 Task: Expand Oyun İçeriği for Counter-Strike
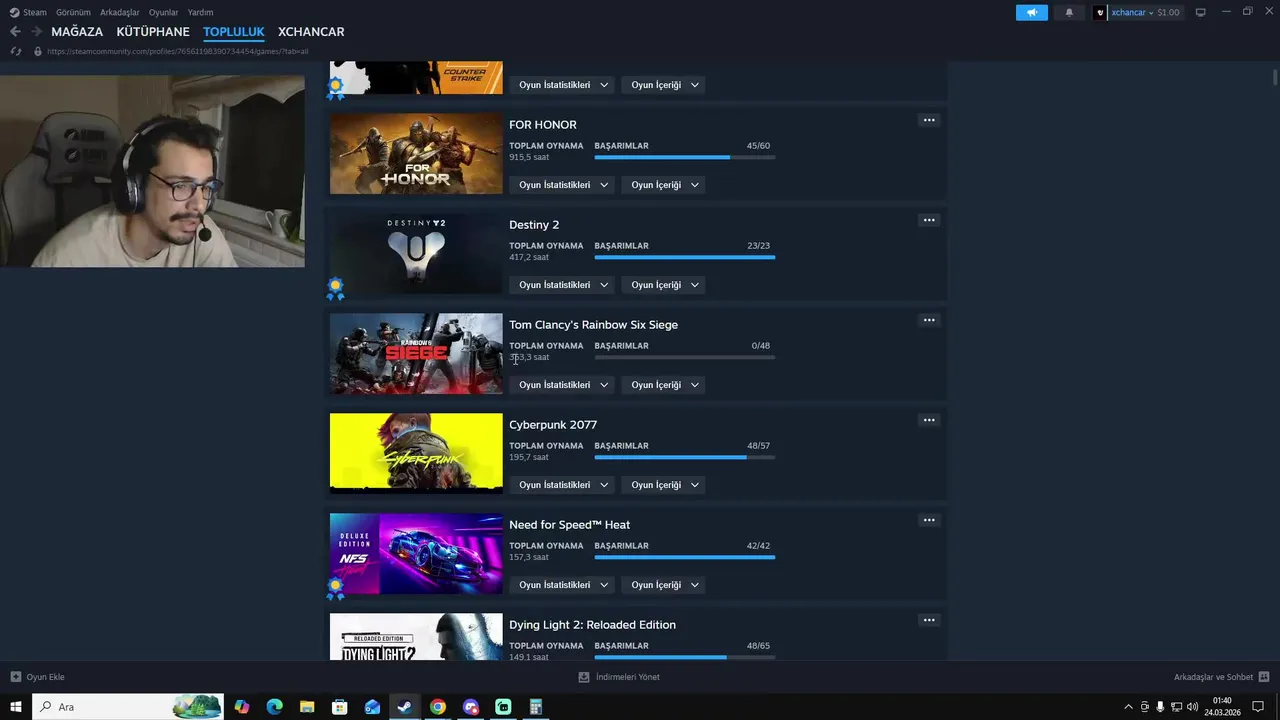tap(664, 85)
